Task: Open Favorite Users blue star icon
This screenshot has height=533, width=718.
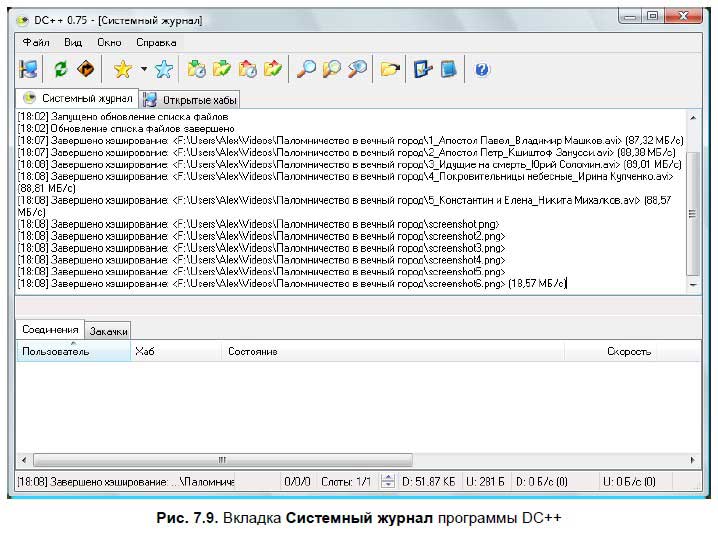Action: pyautogui.click(x=163, y=70)
